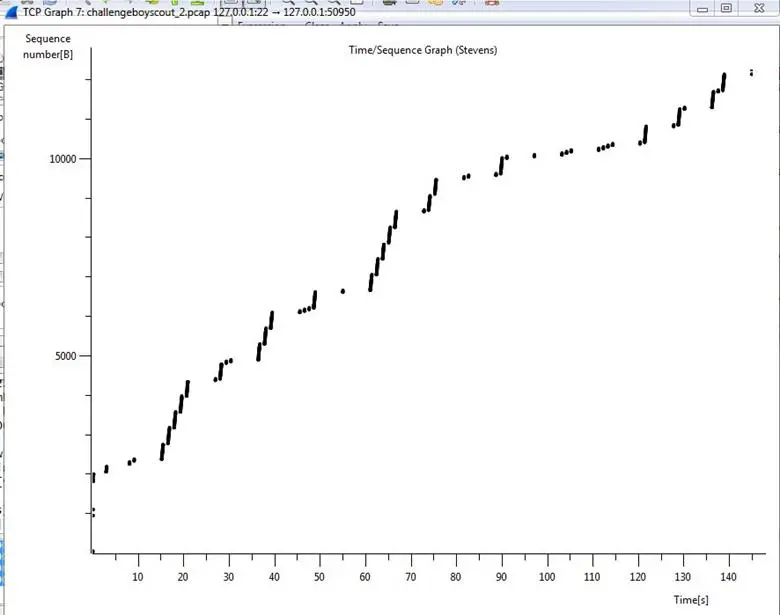
Task: Click the 70 tick label on time axis
Action: (411, 577)
